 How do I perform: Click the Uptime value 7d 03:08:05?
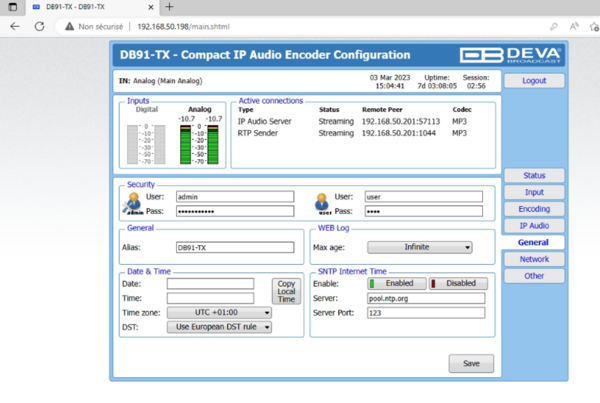click(x=437, y=86)
